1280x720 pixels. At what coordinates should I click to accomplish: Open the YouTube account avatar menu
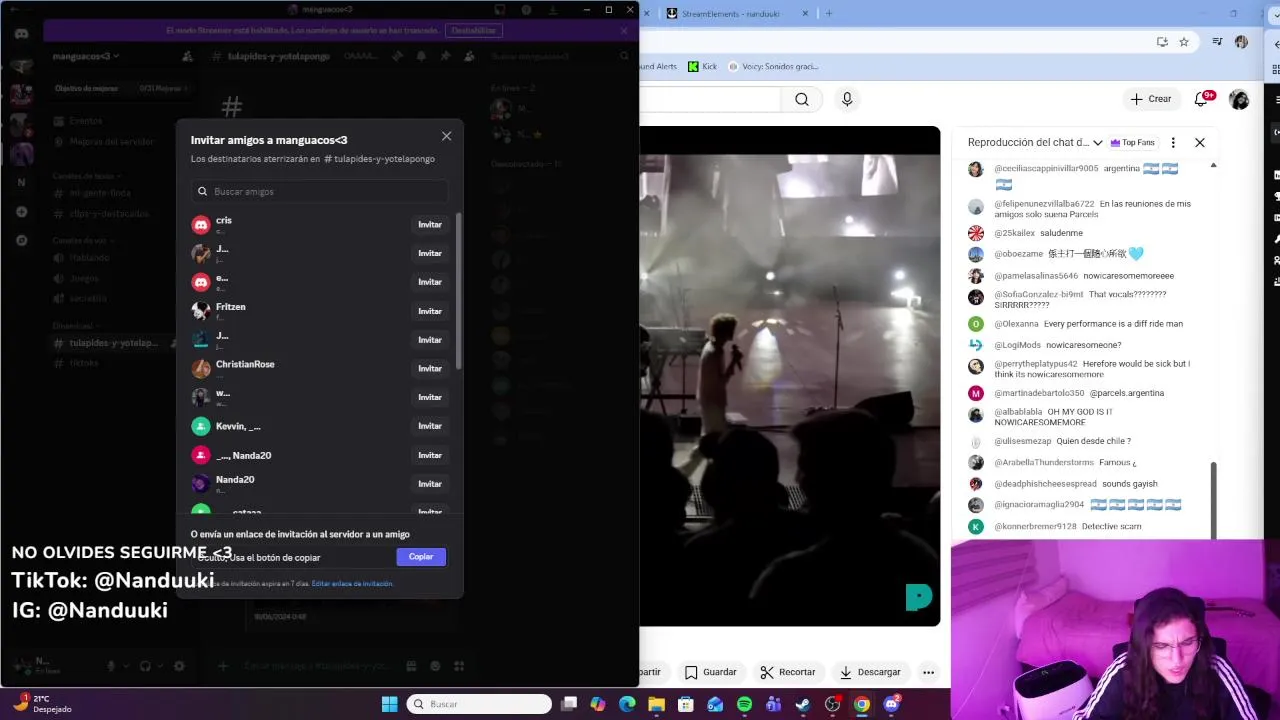[x=1239, y=99]
